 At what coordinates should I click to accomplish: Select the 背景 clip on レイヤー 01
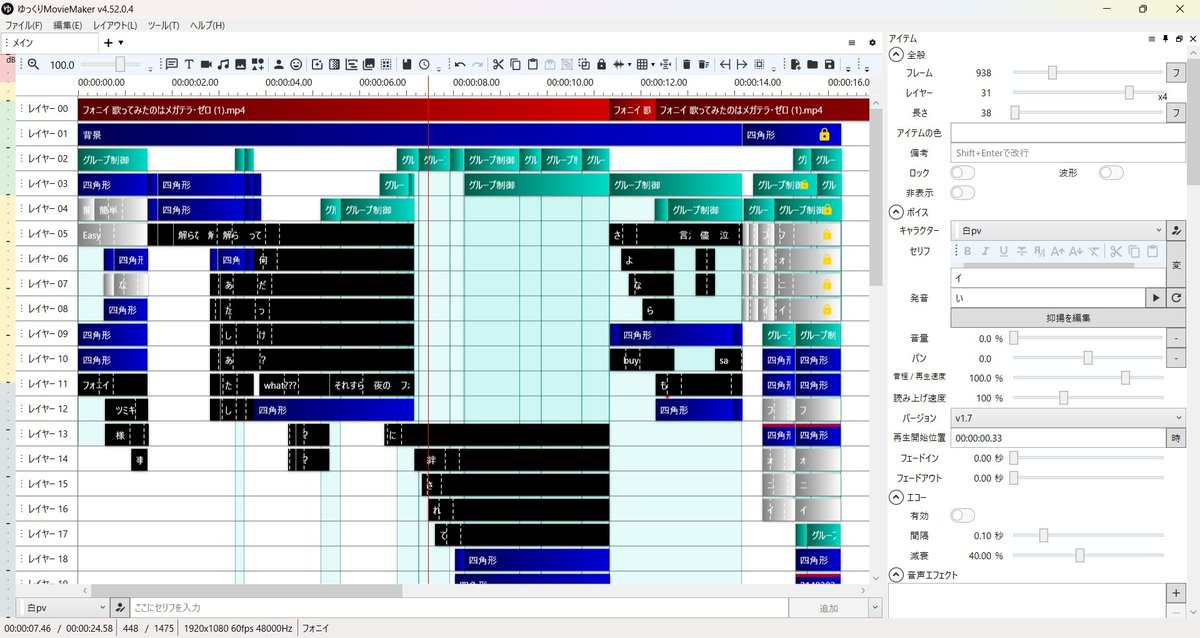(410, 134)
